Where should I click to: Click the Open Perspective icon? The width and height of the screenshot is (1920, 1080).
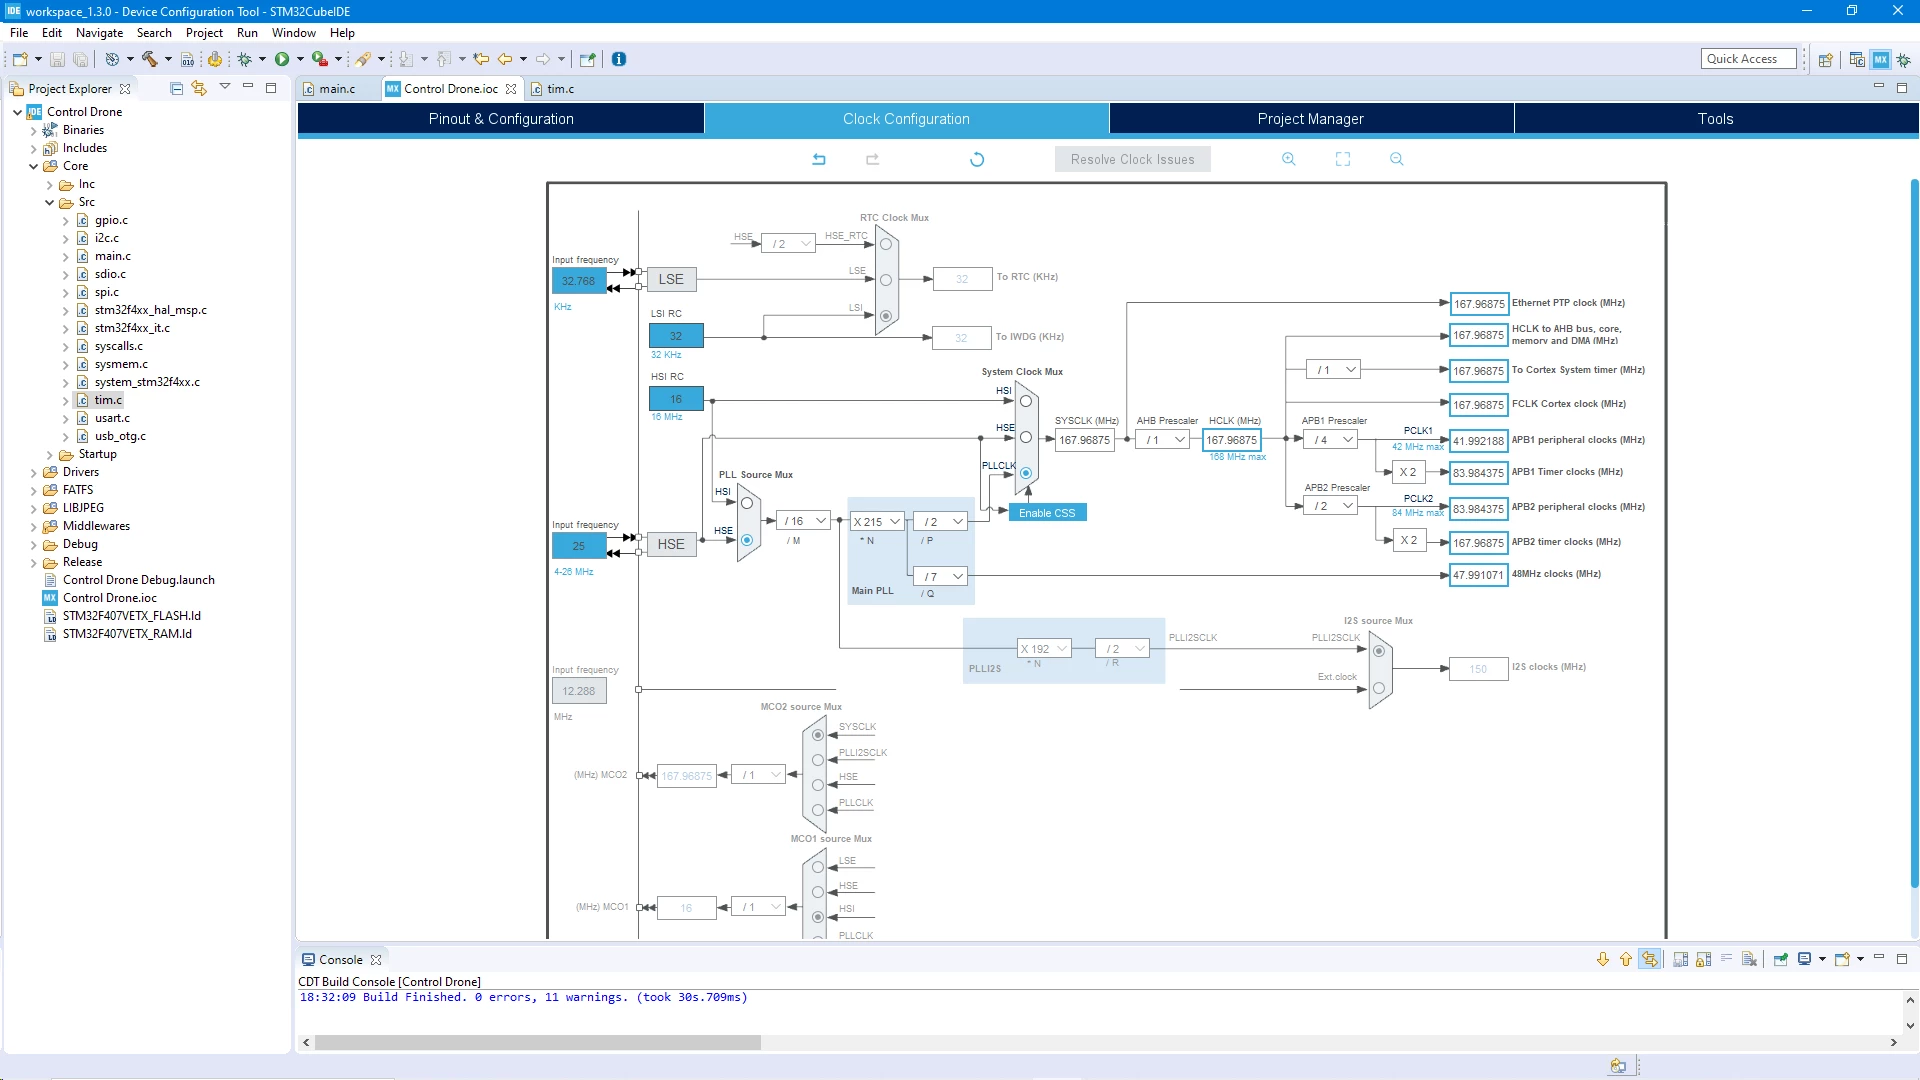[1825, 60]
